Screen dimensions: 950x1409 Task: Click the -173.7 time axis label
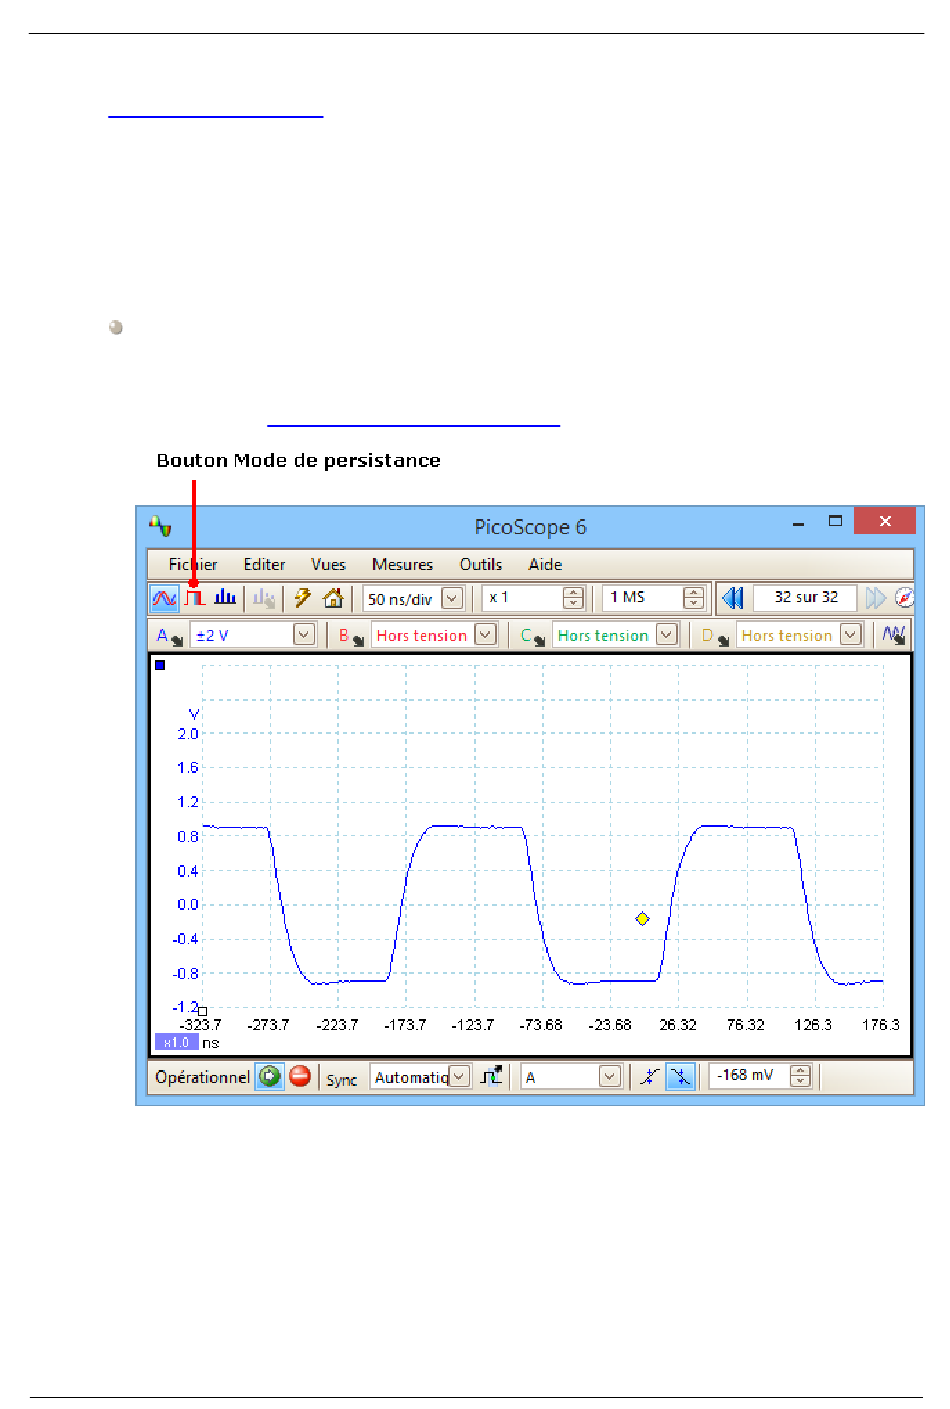404,1025
